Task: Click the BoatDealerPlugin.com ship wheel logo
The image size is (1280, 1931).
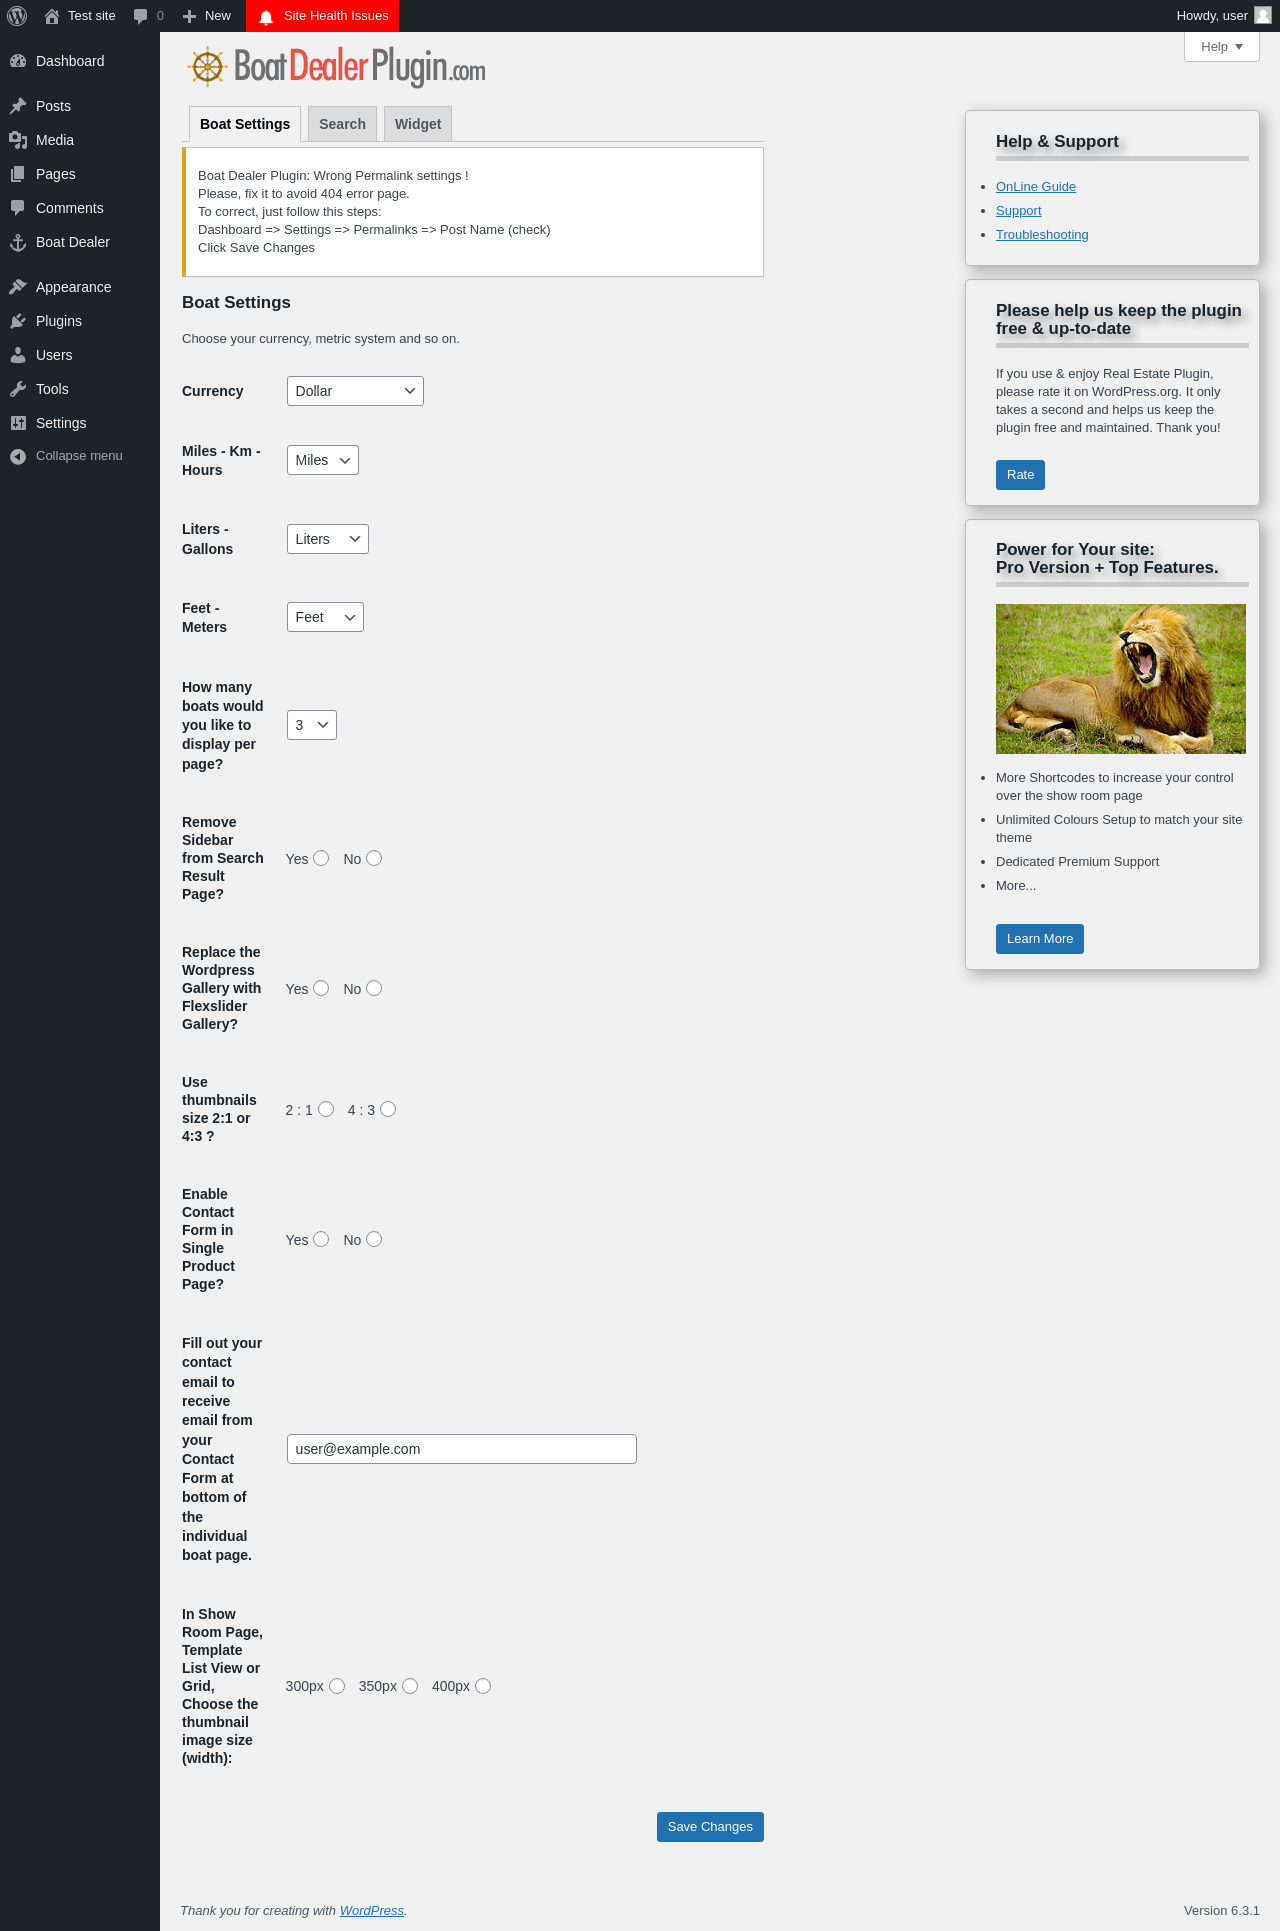Action: pos(207,67)
